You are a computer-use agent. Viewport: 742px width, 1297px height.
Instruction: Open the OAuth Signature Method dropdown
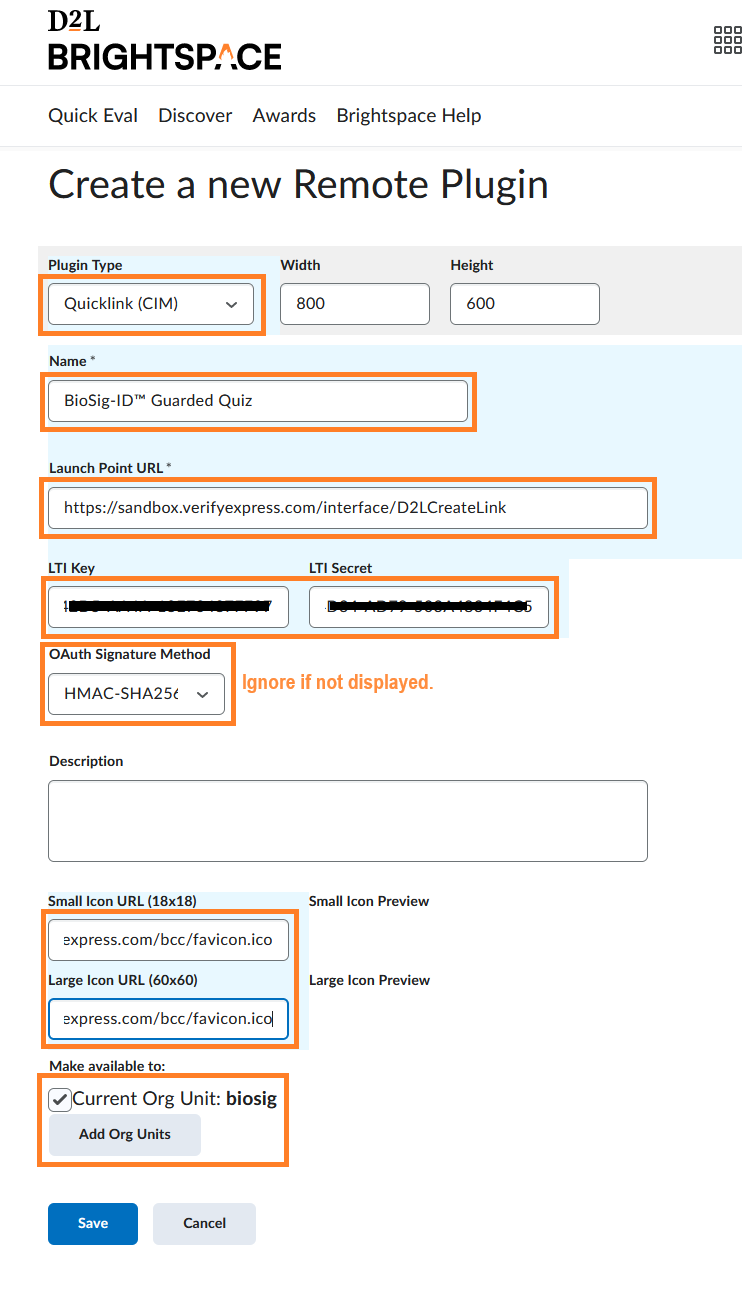(136, 694)
